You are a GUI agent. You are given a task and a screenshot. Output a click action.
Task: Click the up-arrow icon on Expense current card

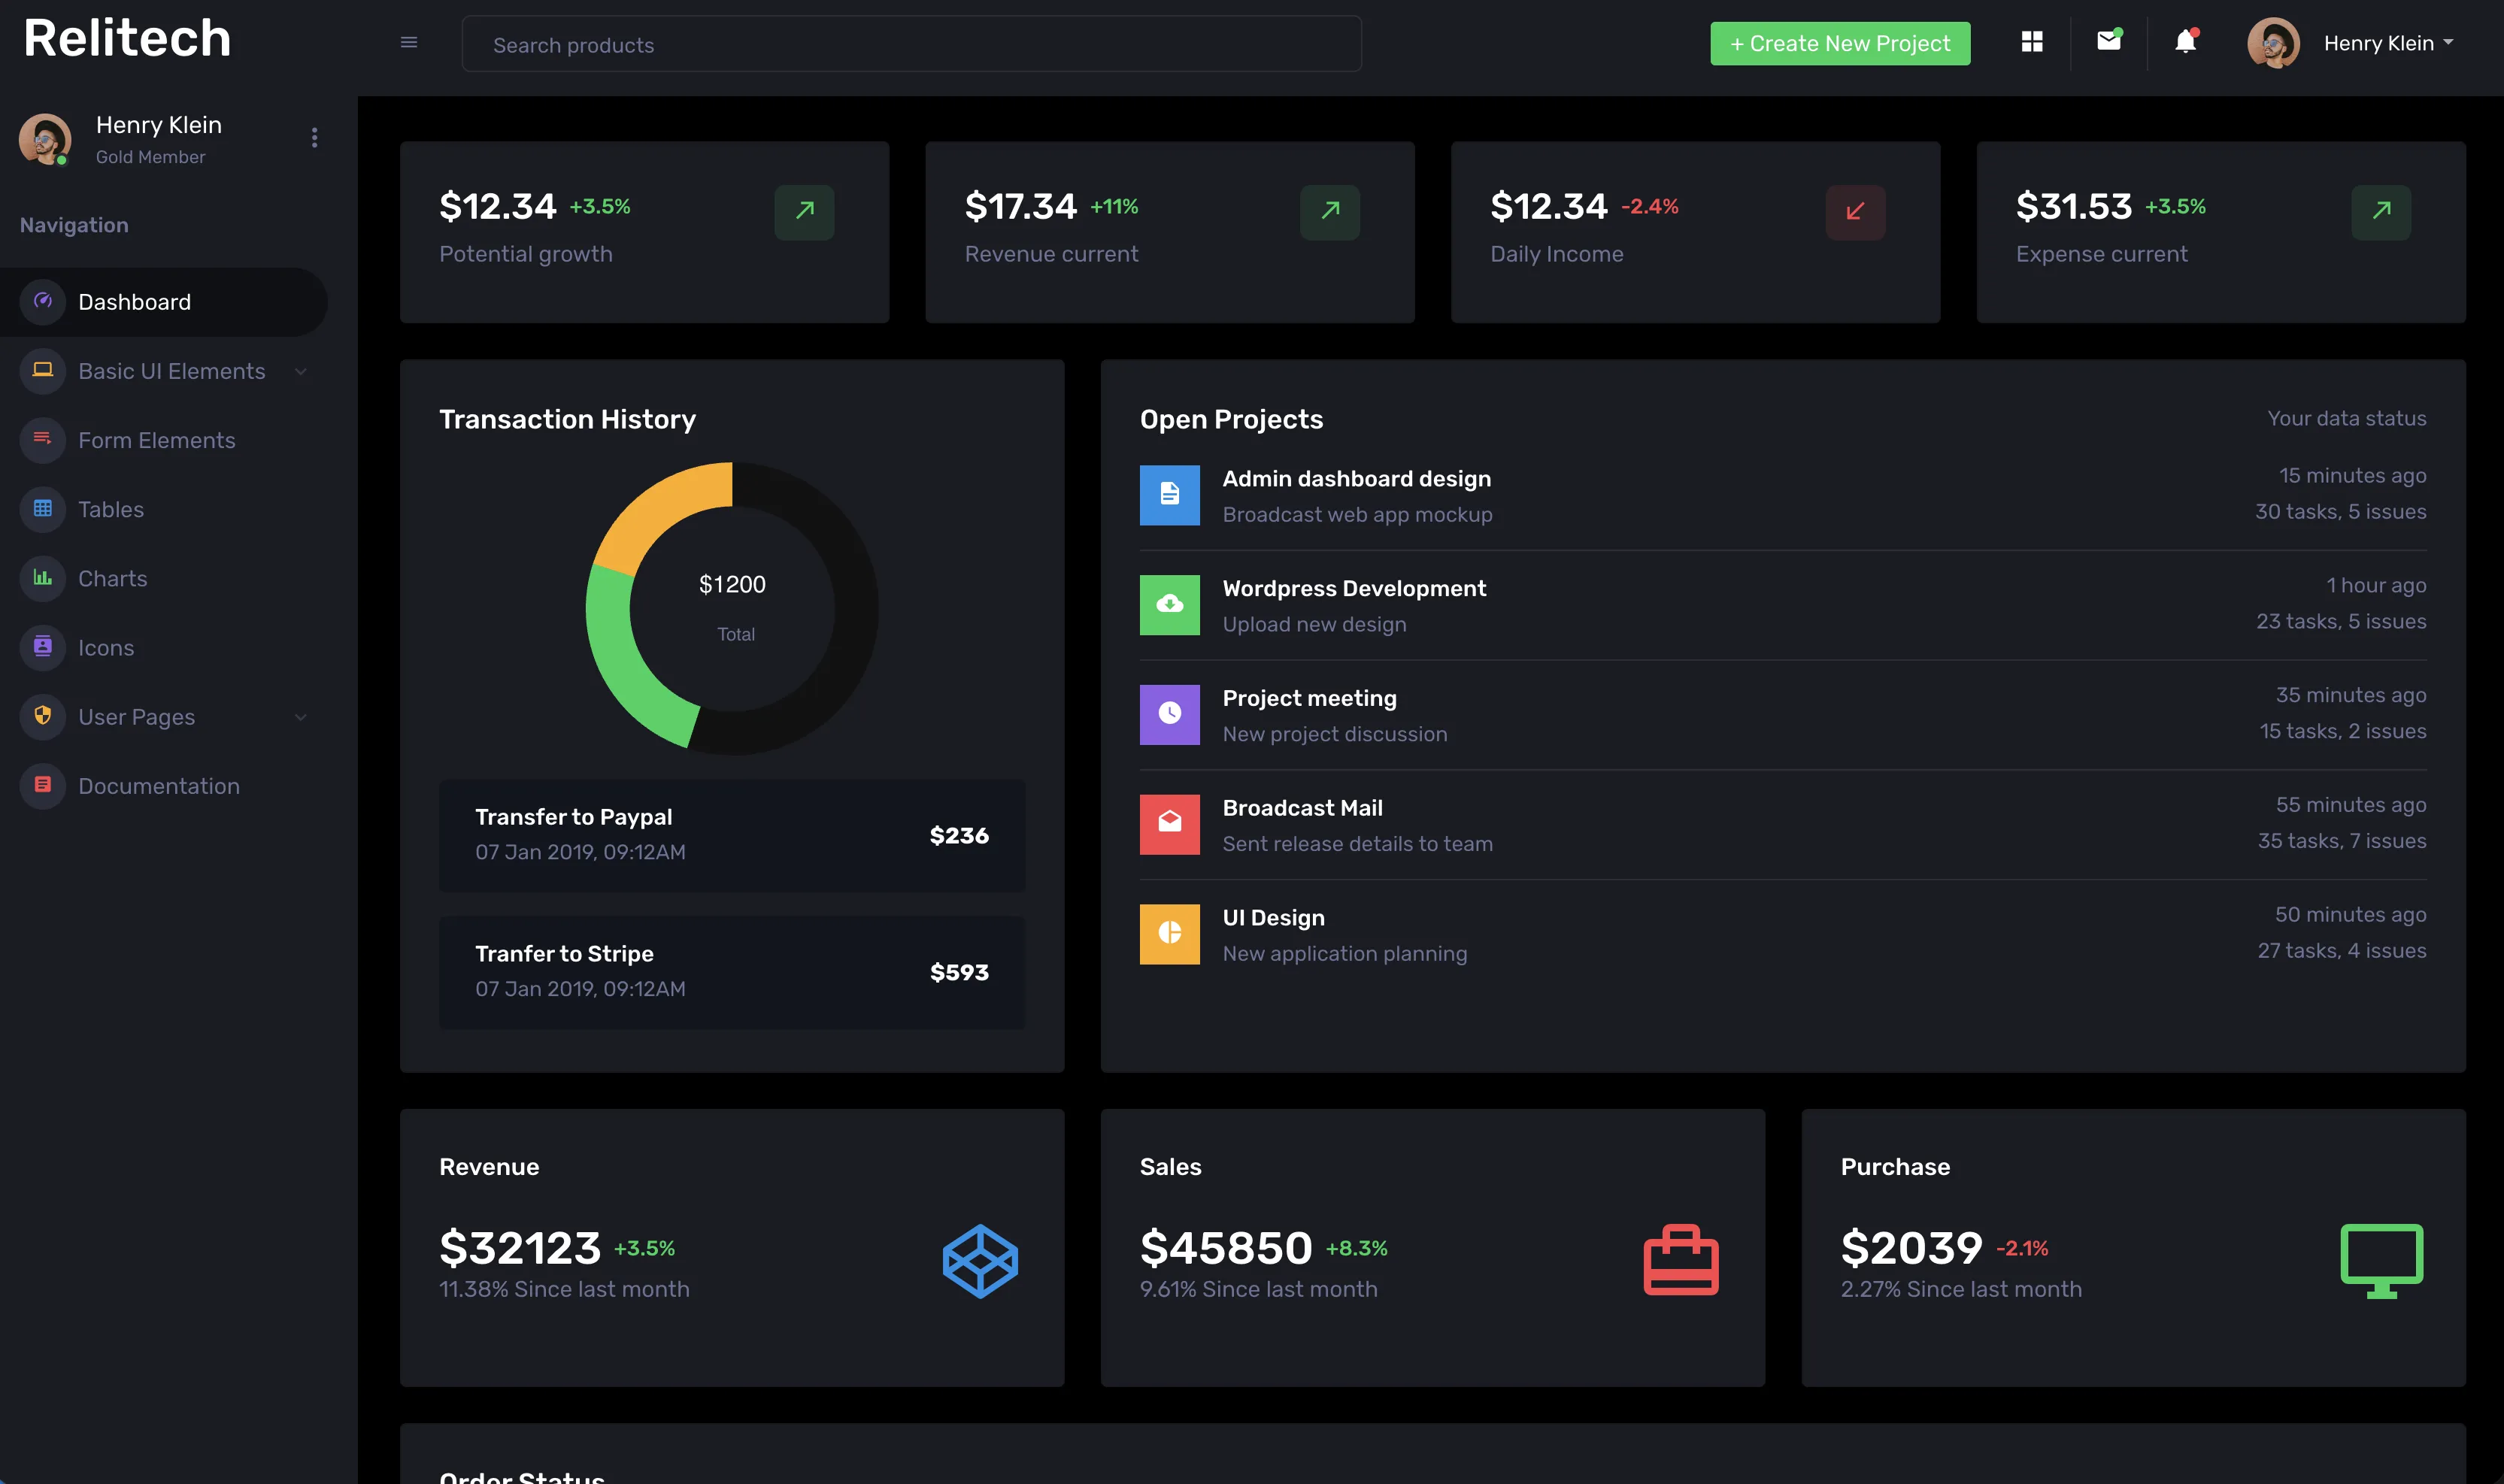pyautogui.click(x=2382, y=211)
